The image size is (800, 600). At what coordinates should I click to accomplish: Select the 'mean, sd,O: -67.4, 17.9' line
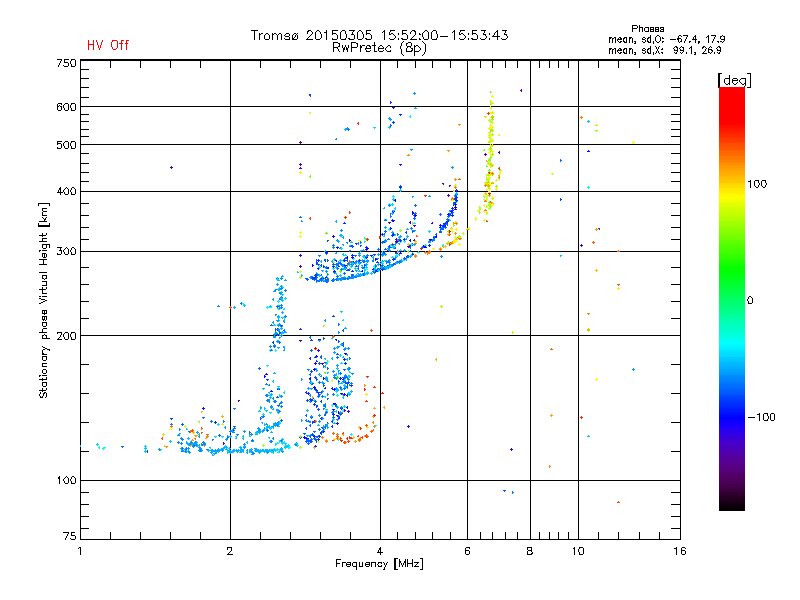(x=666, y=39)
